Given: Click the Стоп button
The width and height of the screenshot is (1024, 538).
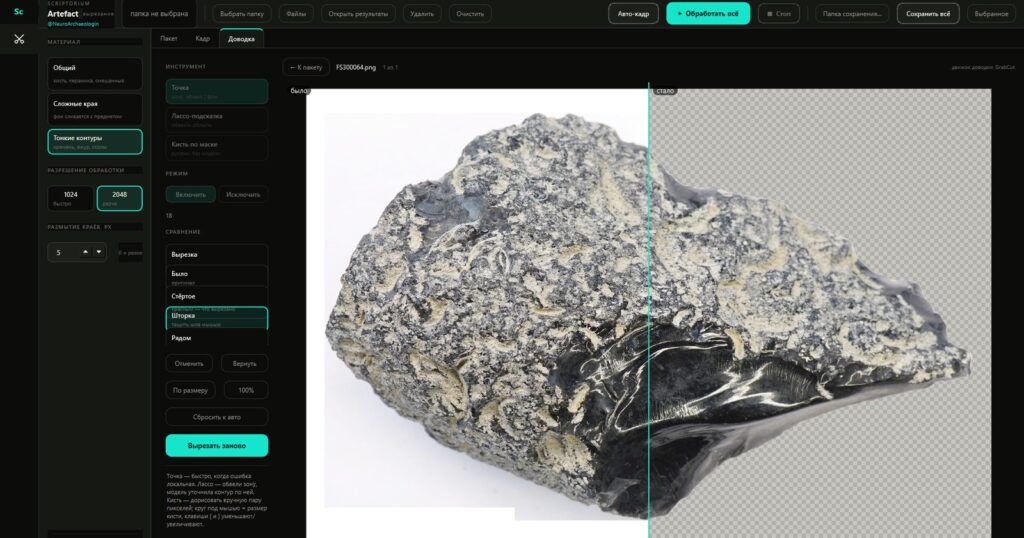Looking at the screenshot, I should pos(779,14).
